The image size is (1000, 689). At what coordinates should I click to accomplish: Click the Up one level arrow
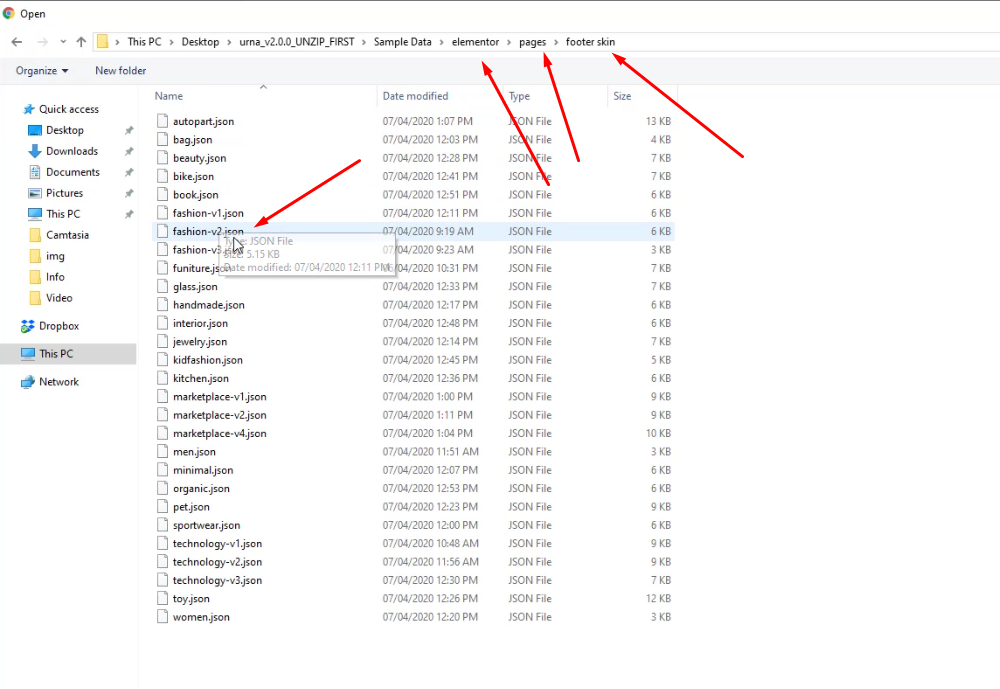click(x=81, y=42)
